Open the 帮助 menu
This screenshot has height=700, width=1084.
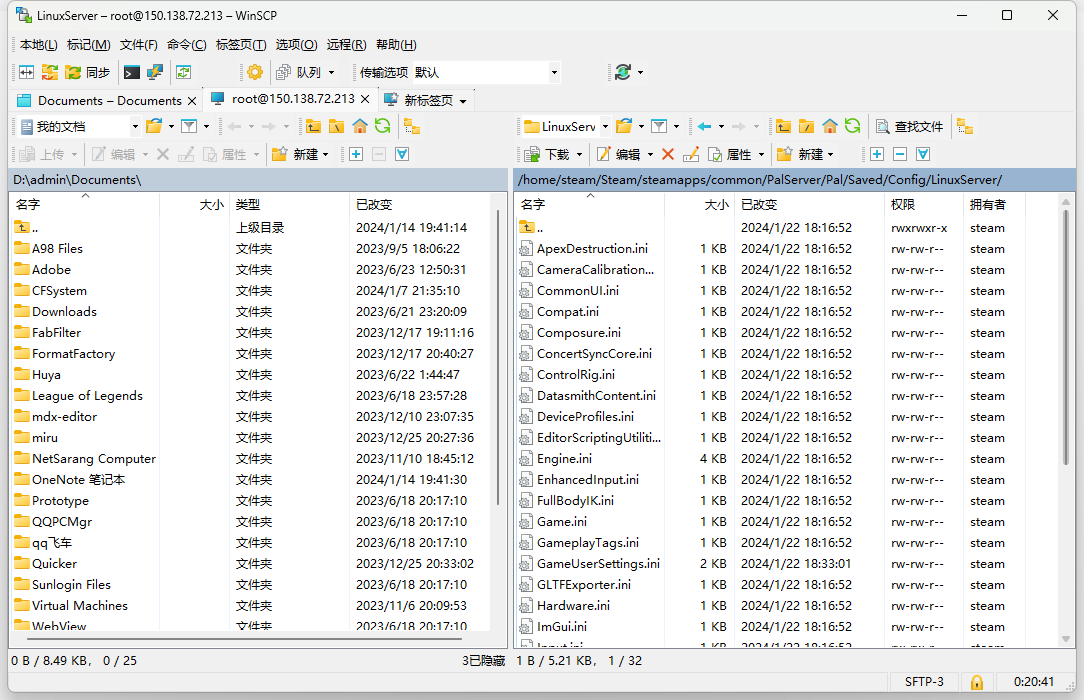pos(396,45)
